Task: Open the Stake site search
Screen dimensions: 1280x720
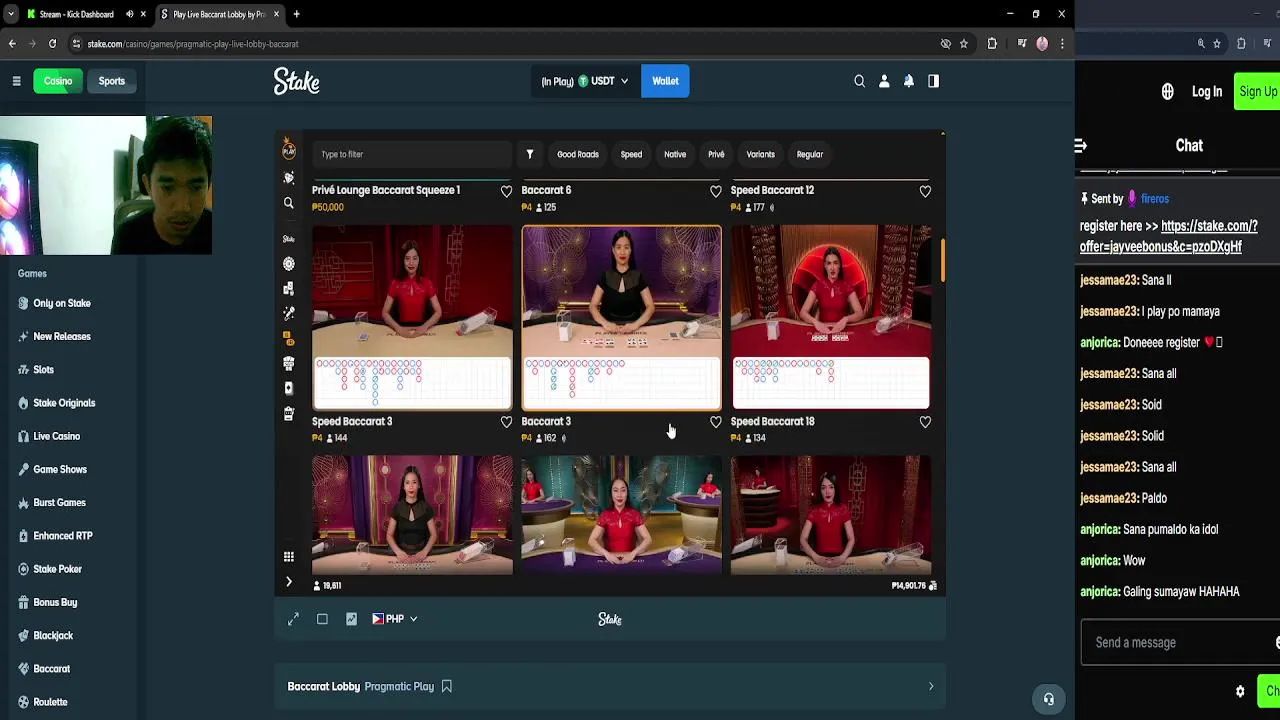Action: coord(859,81)
